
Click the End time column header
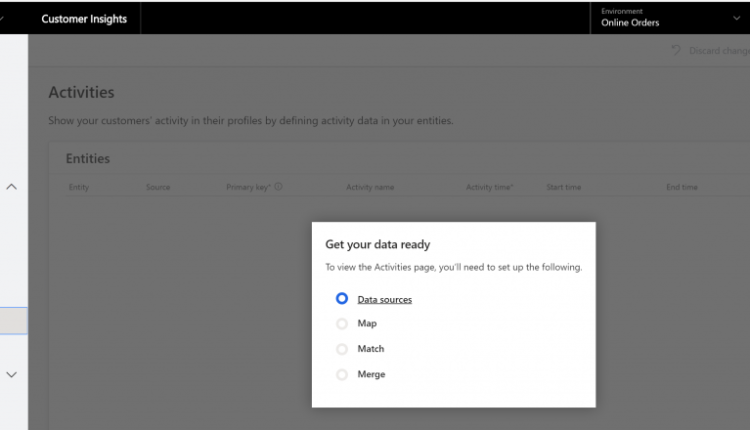pos(682,187)
